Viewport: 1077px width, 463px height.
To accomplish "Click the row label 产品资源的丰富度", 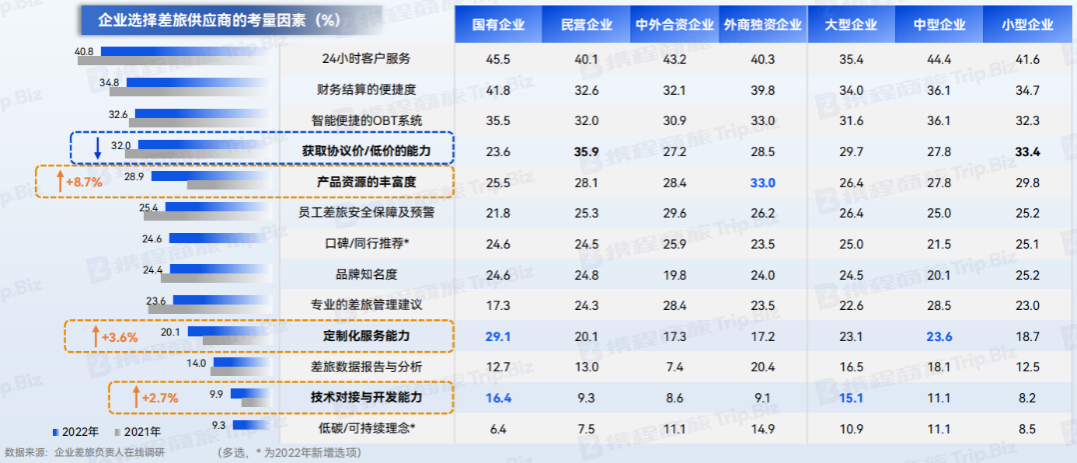I will [366, 182].
